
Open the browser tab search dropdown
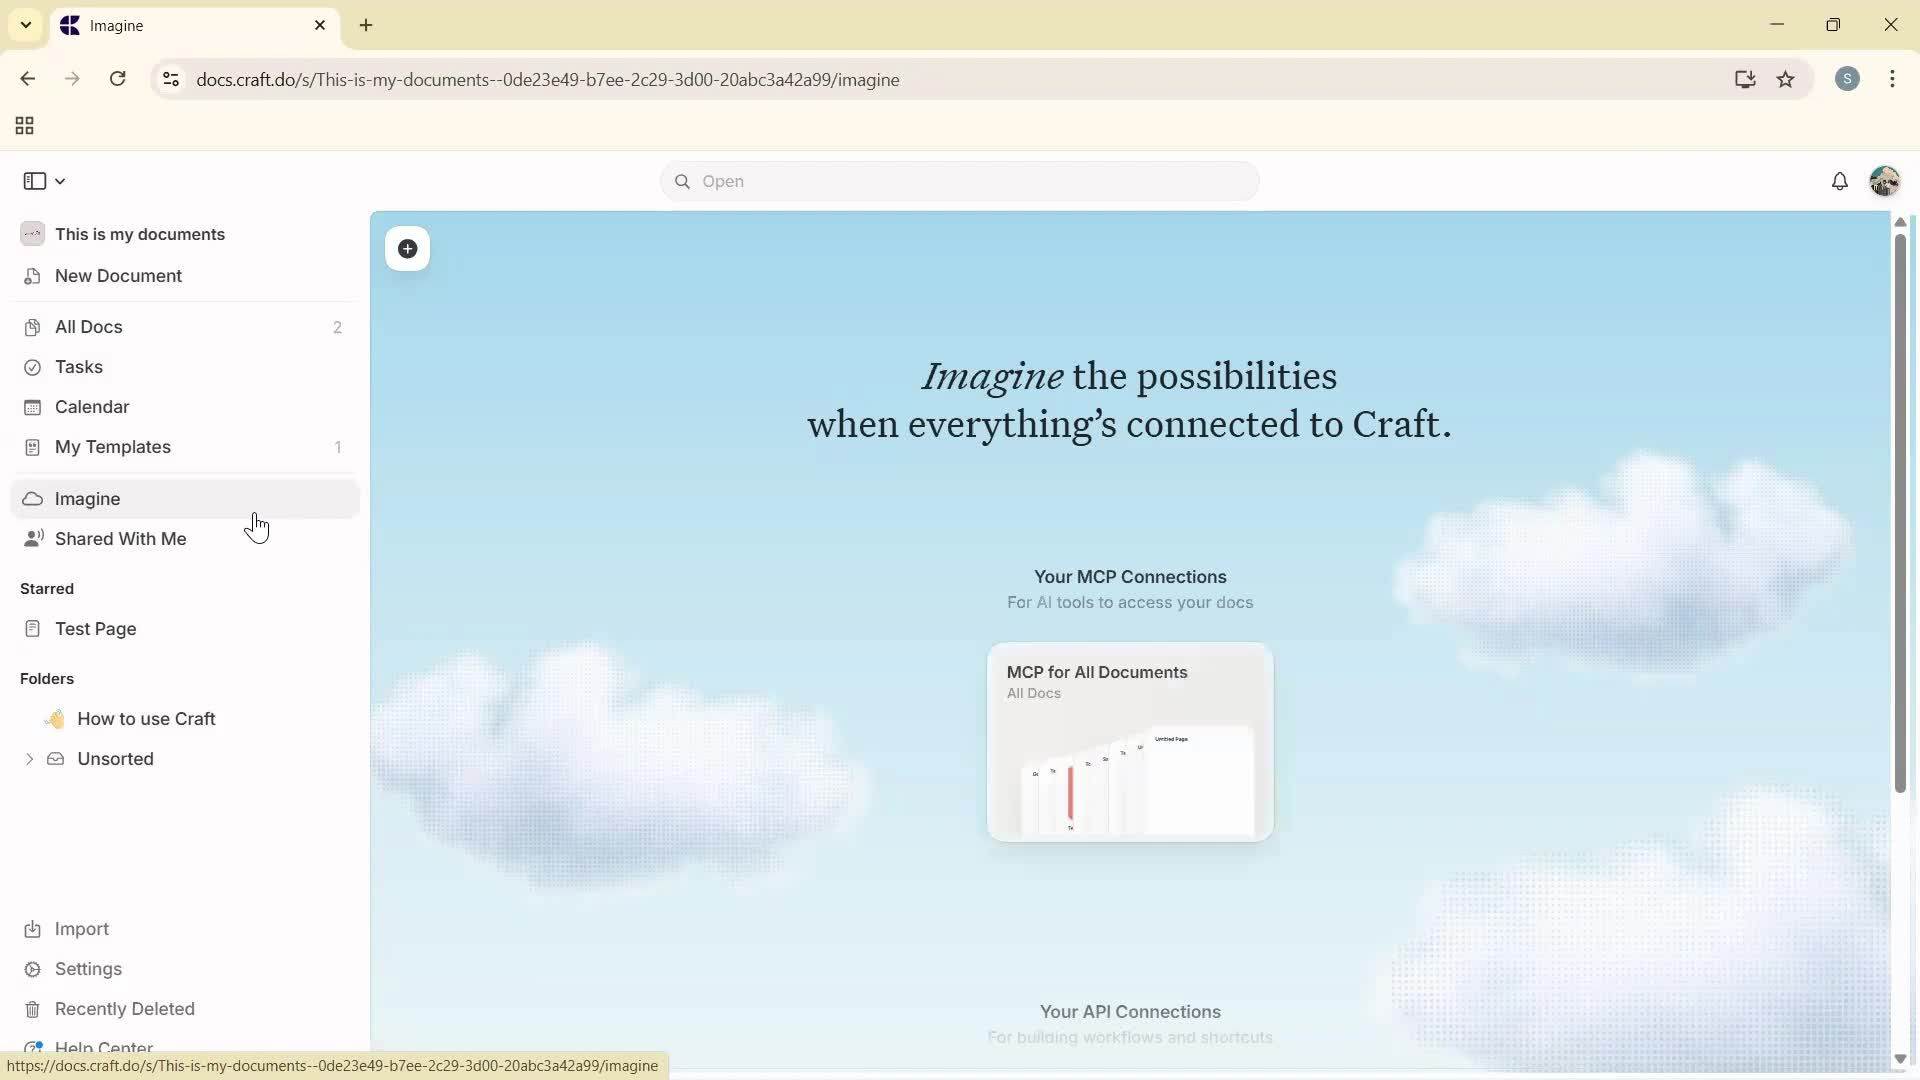point(26,25)
